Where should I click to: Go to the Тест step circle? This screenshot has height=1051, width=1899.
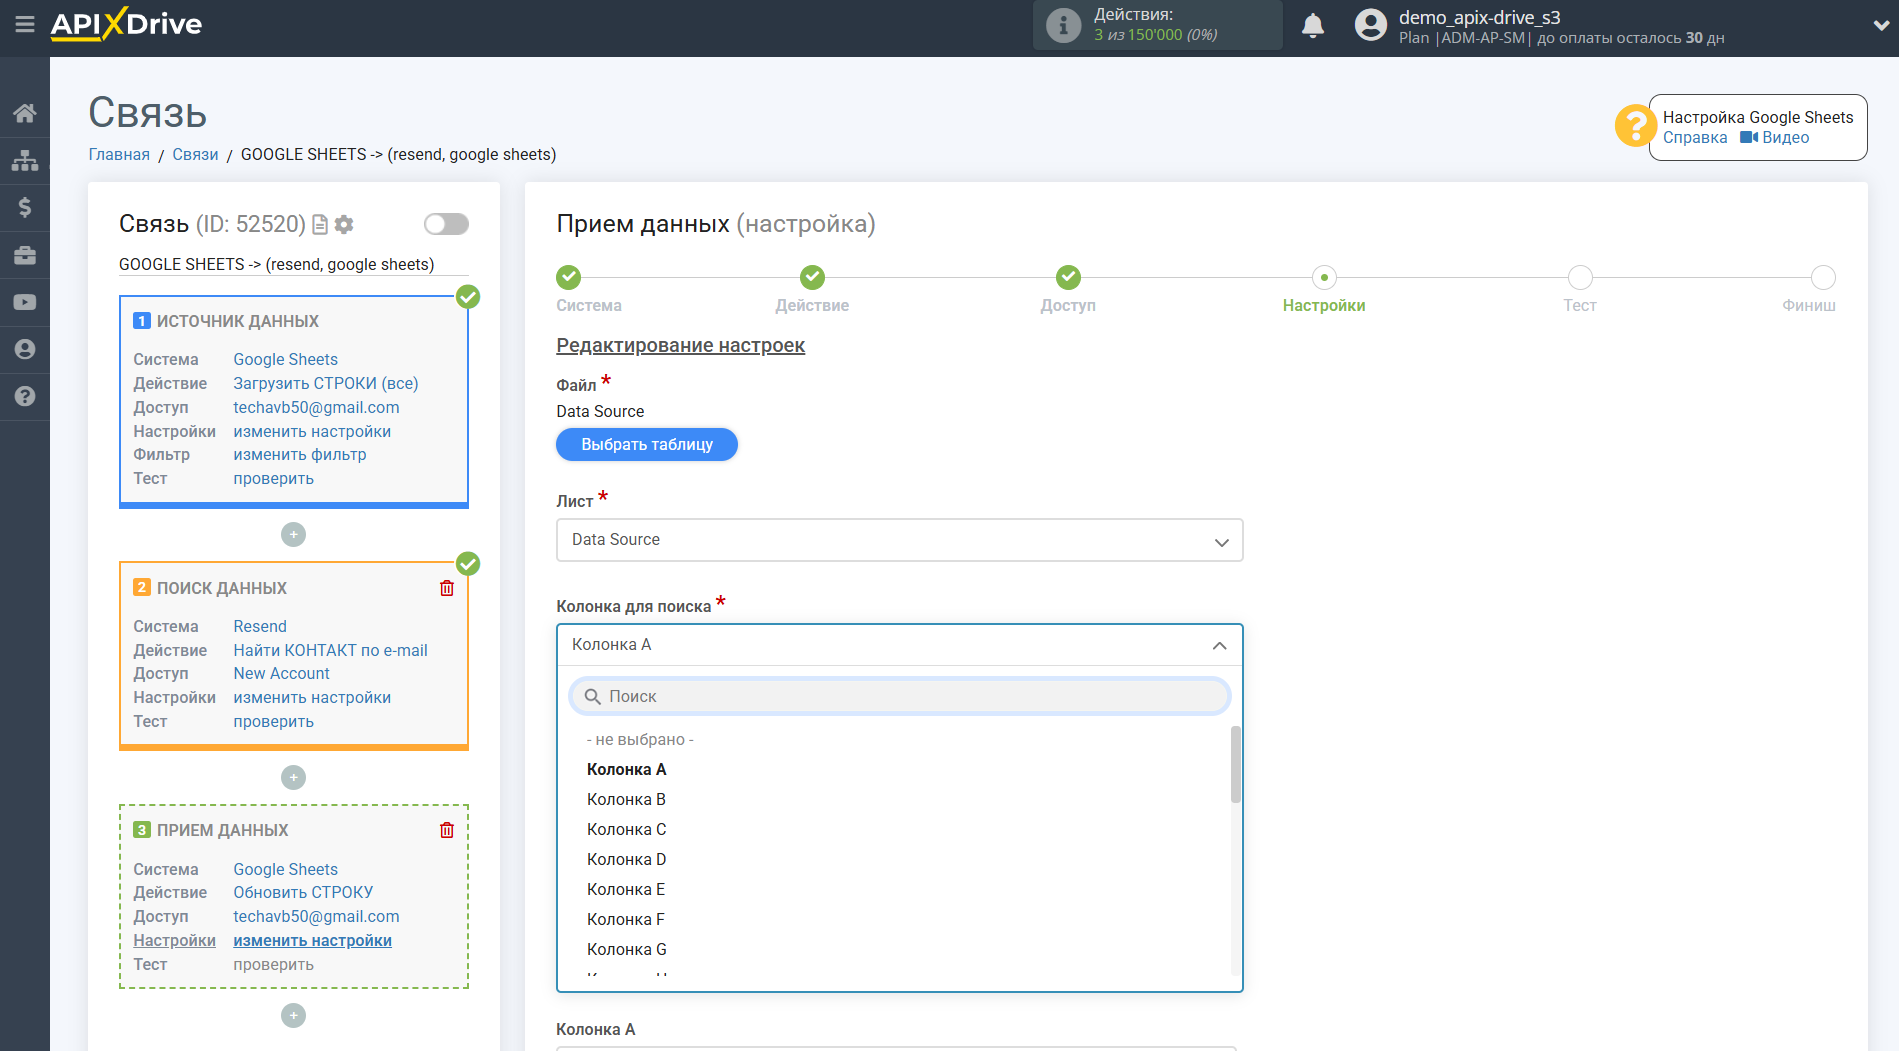click(x=1579, y=278)
